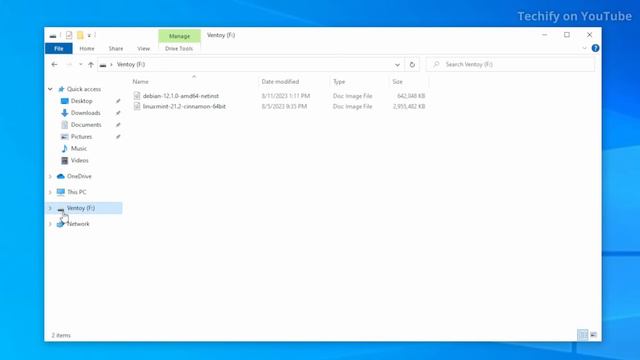
Task: Click the Back navigation arrow
Action: pos(54,64)
